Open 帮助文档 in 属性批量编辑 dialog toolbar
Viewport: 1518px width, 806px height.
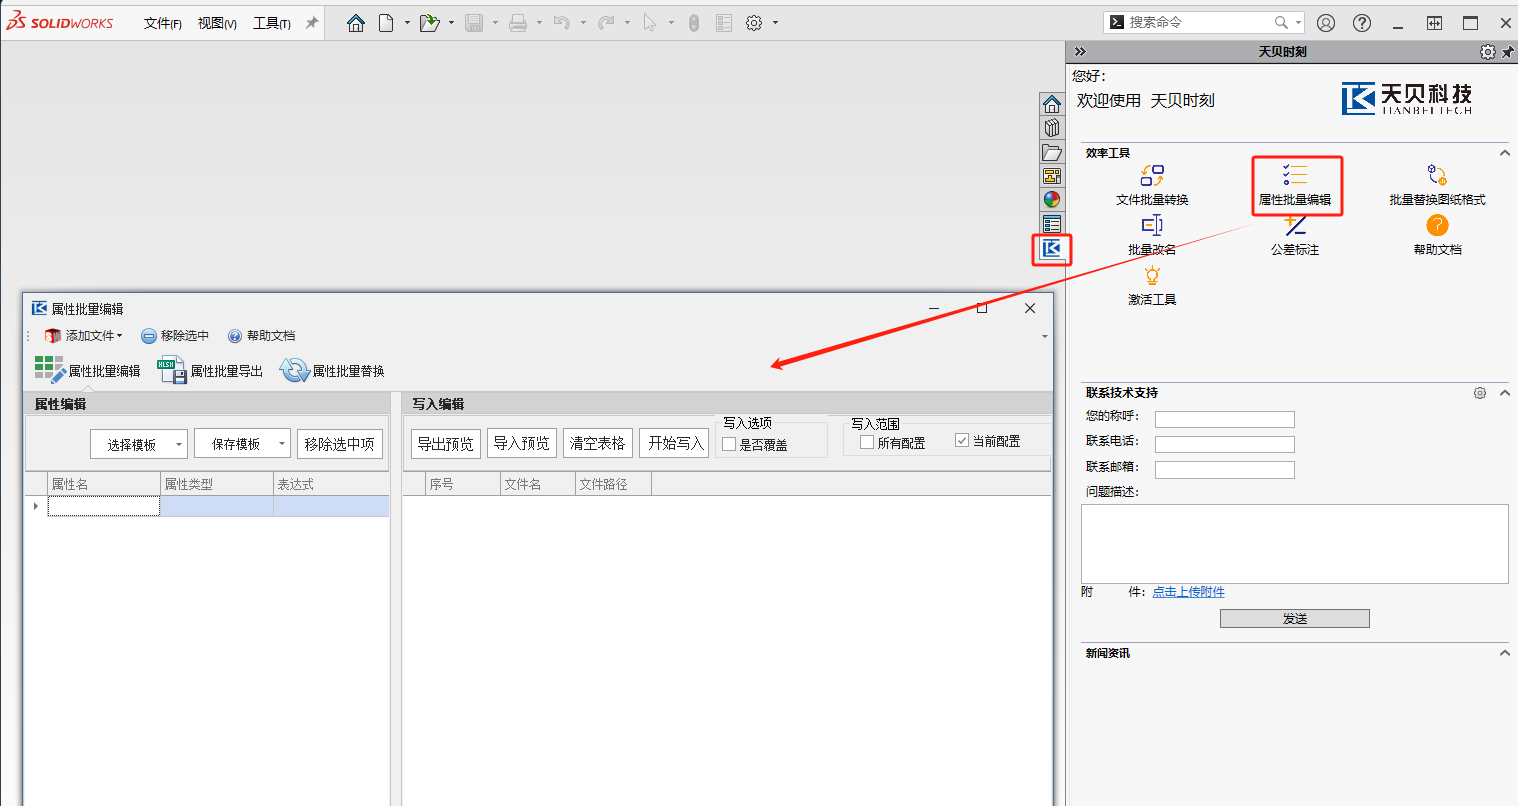[261, 336]
